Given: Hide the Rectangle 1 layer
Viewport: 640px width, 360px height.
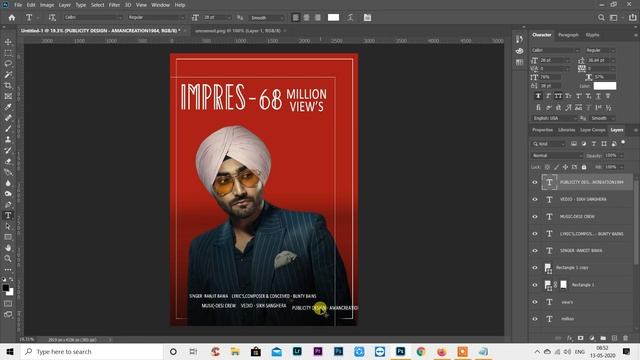Looking at the screenshot, I should click(535, 285).
